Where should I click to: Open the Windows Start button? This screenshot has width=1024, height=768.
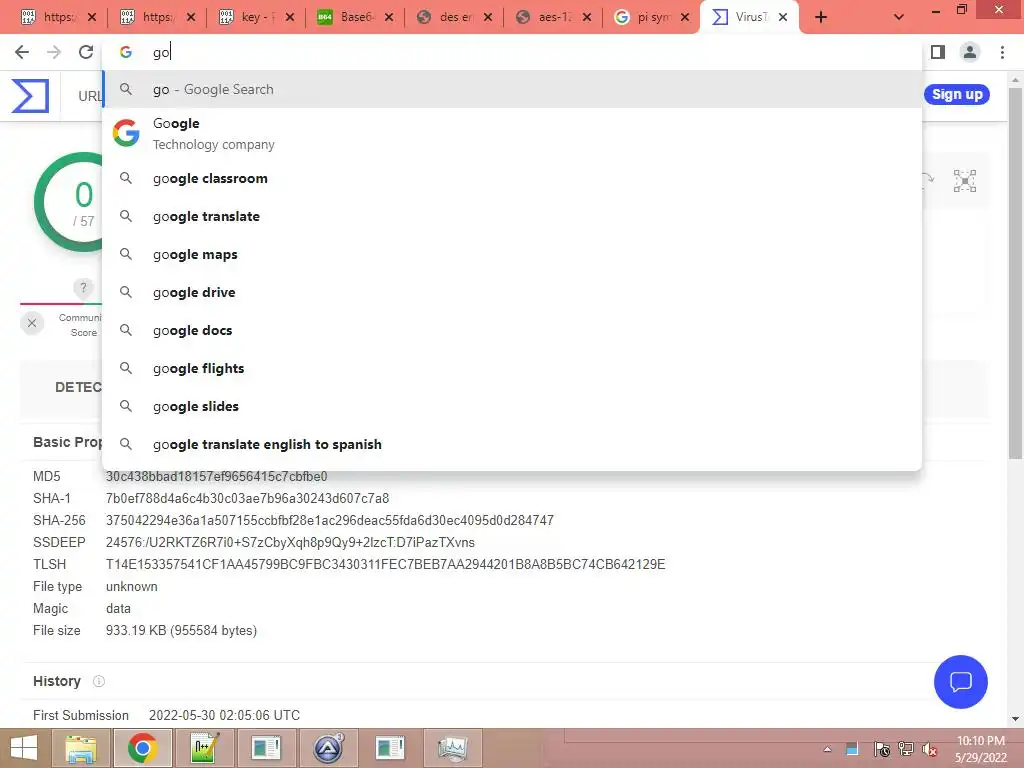24,748
